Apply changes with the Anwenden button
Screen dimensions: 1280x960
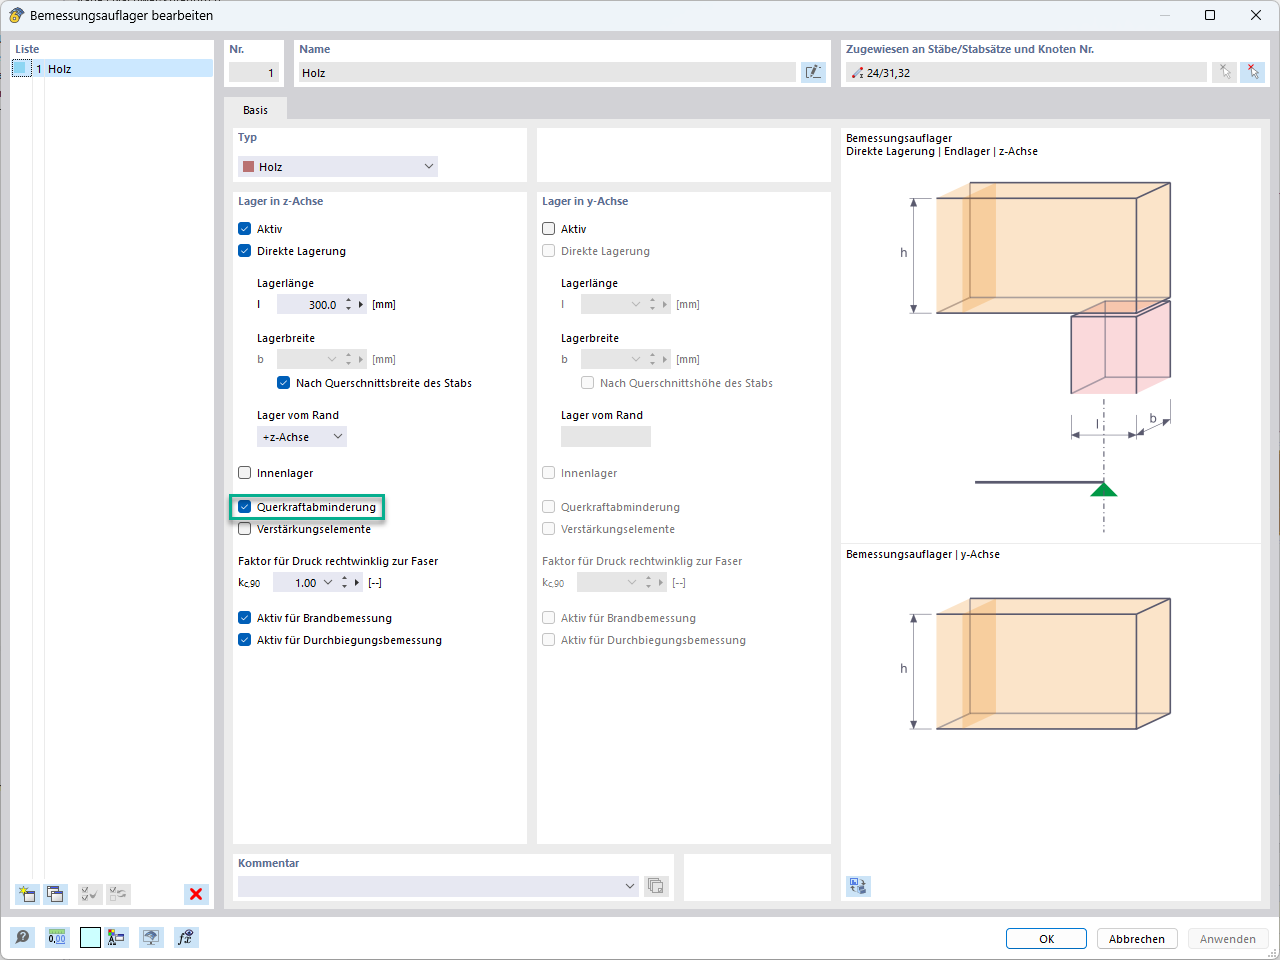coord(1228,938)
